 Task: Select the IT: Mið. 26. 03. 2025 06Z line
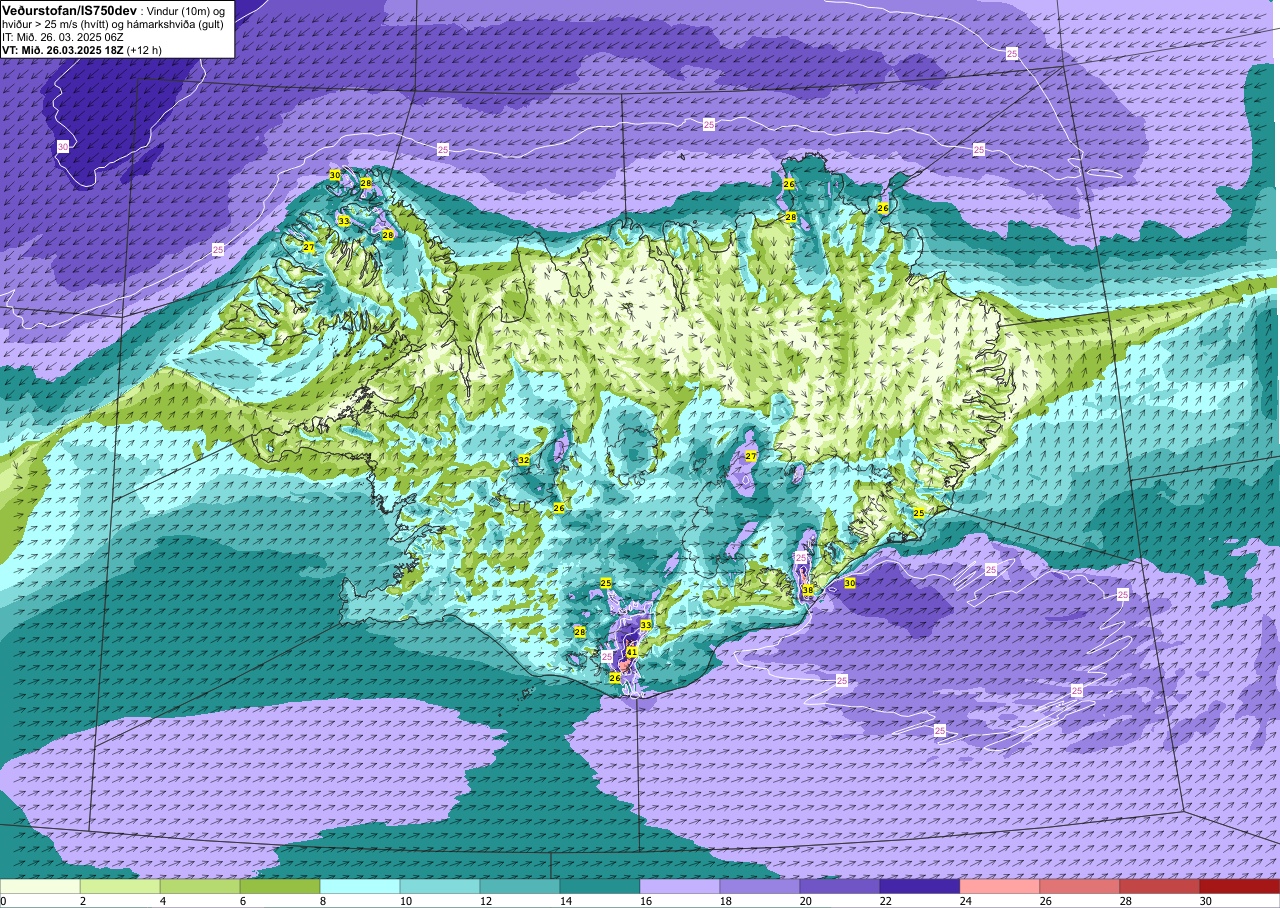pos(63,36)
